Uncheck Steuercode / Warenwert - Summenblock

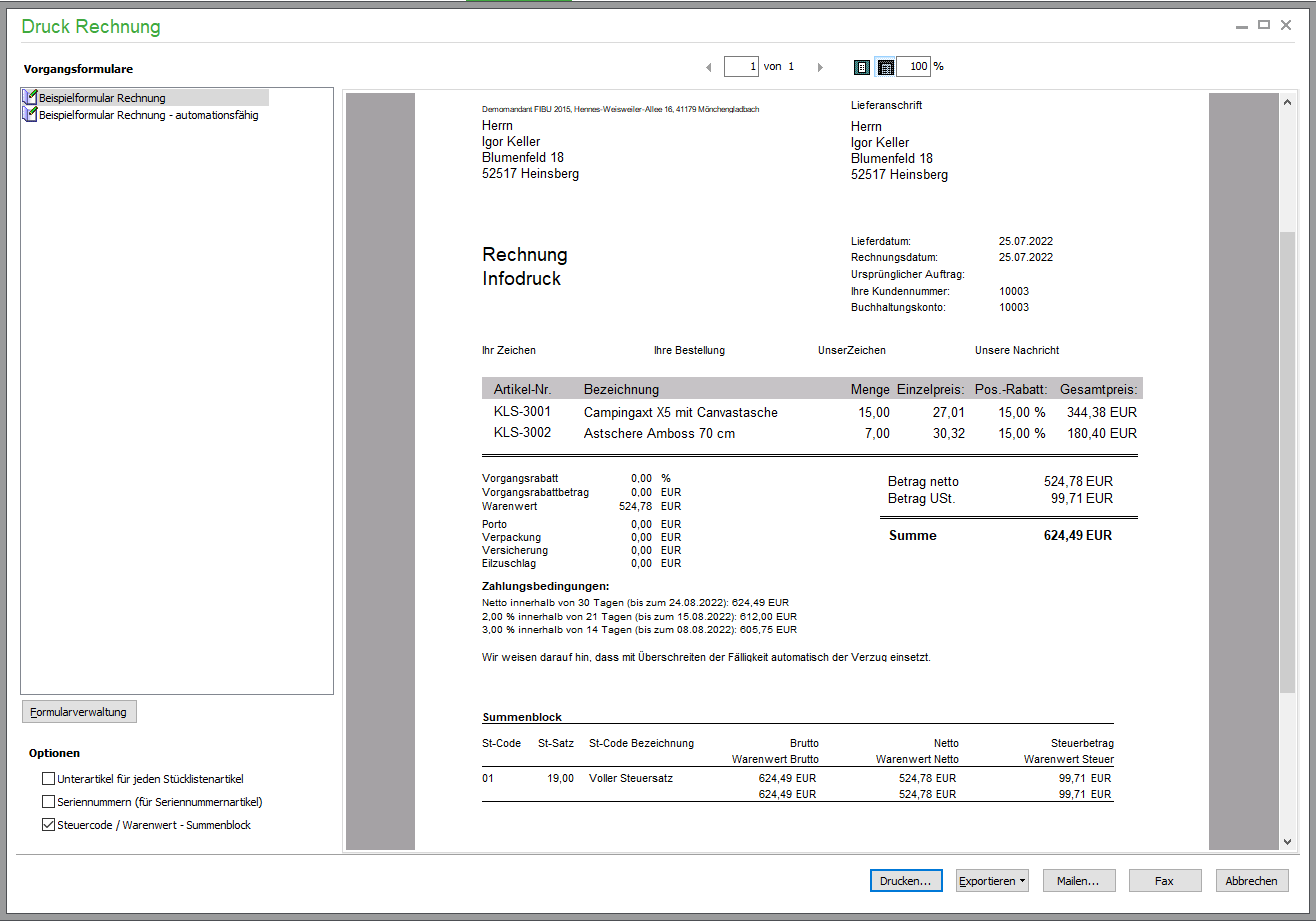point(48,825)
